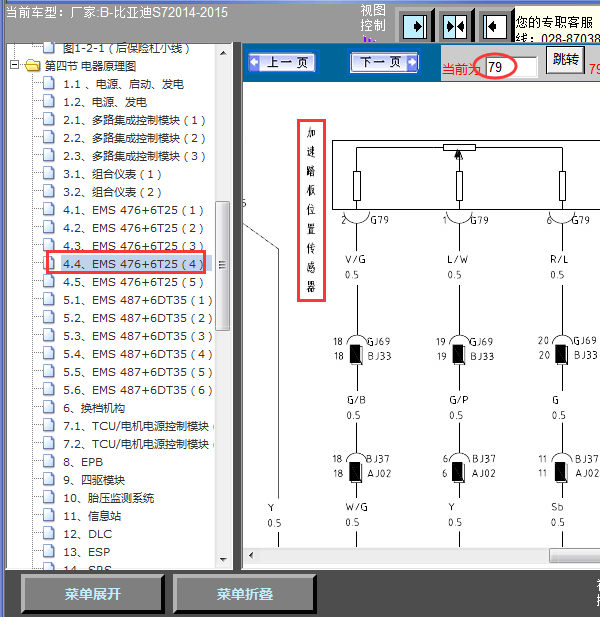Viewport: 600px width, 617px height.
Task: Click the R/L wire color label
Action: pos(559,259)
